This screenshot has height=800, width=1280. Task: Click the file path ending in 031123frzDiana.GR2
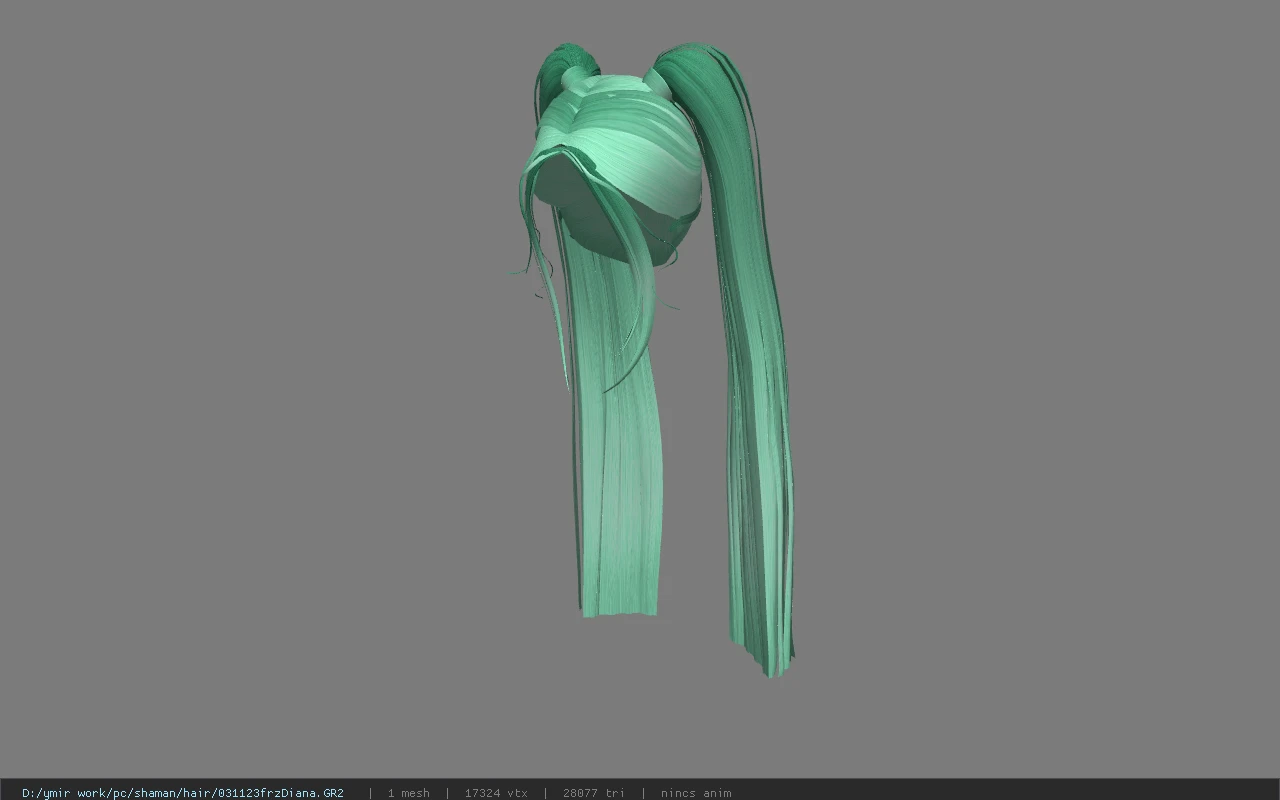183,793
